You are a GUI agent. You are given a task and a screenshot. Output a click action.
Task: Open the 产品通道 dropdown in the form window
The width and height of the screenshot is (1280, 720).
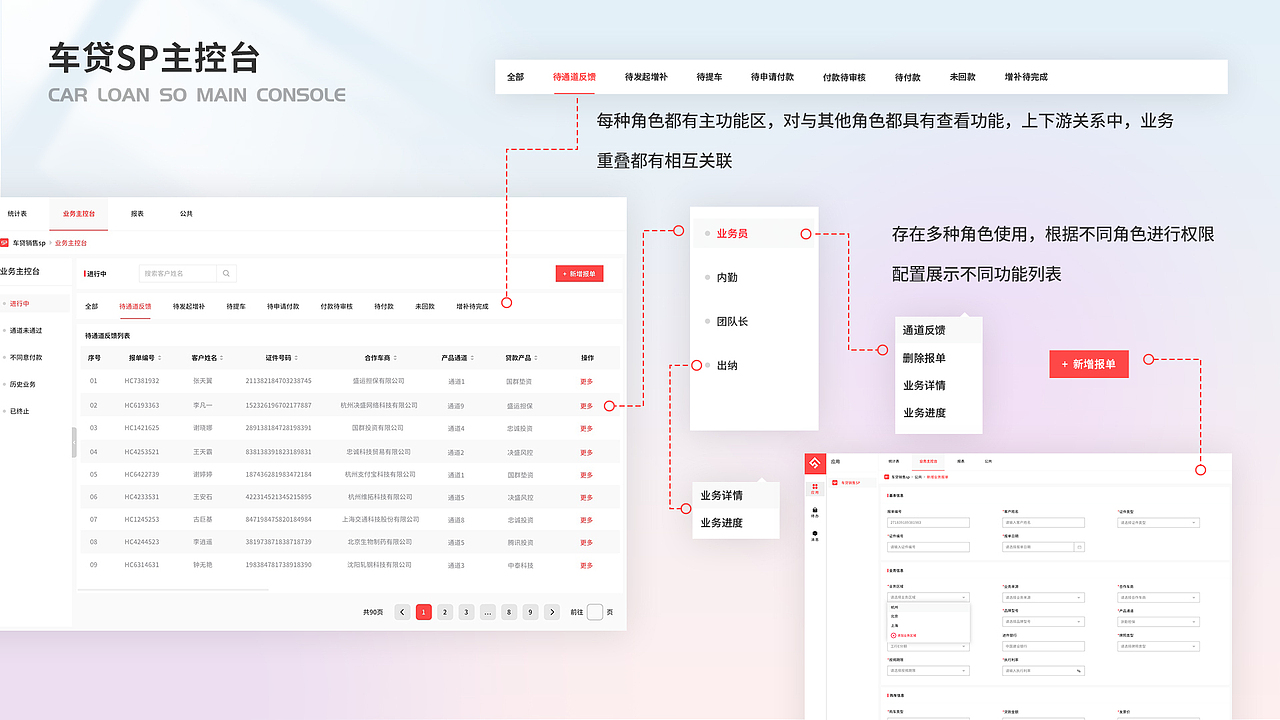[1158, 622]
